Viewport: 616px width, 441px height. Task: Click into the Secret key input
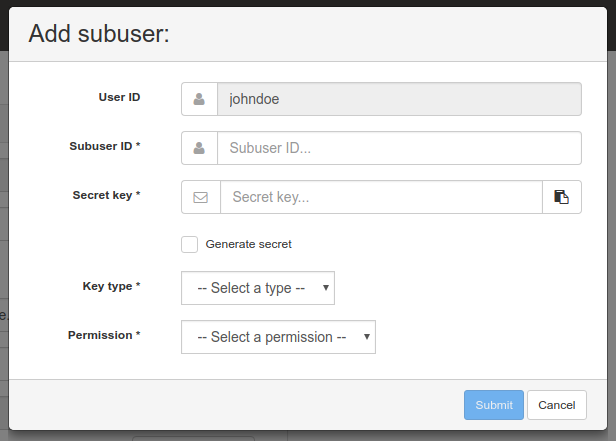click(380, 197)
